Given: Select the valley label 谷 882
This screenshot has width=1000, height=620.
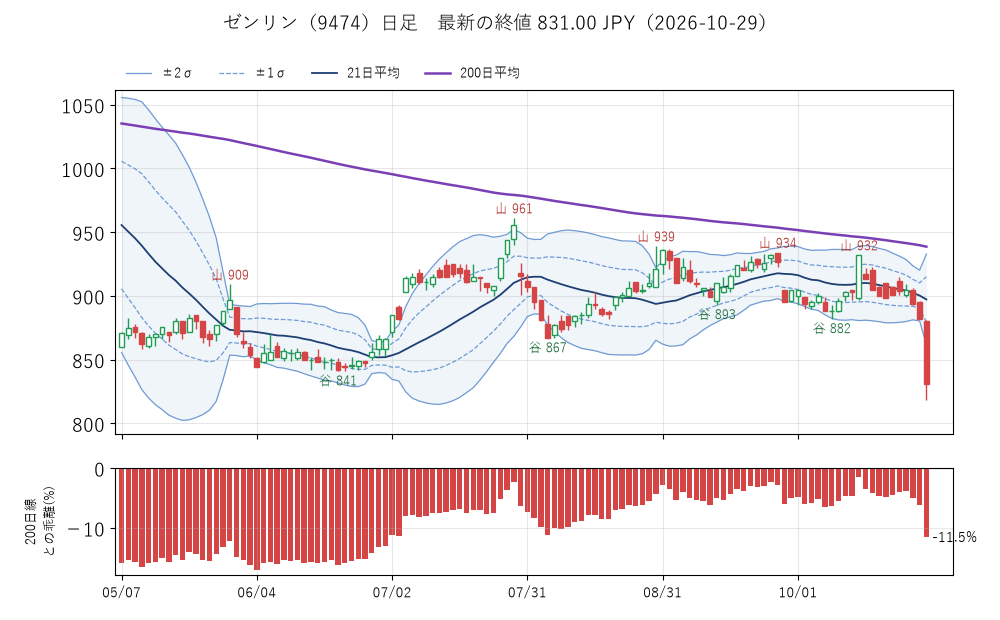Looking at the screenshot, I should (832, 328).
